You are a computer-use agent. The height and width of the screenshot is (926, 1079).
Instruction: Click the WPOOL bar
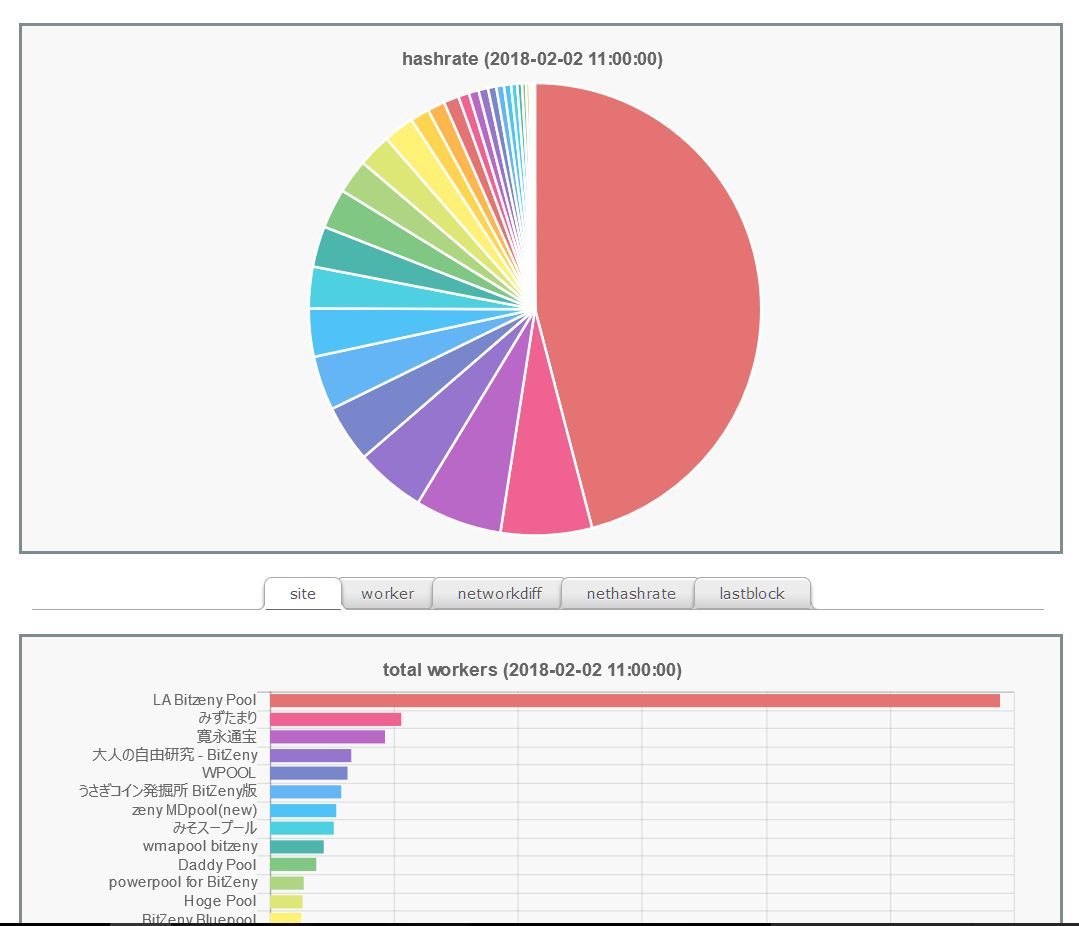click(308, 773)
